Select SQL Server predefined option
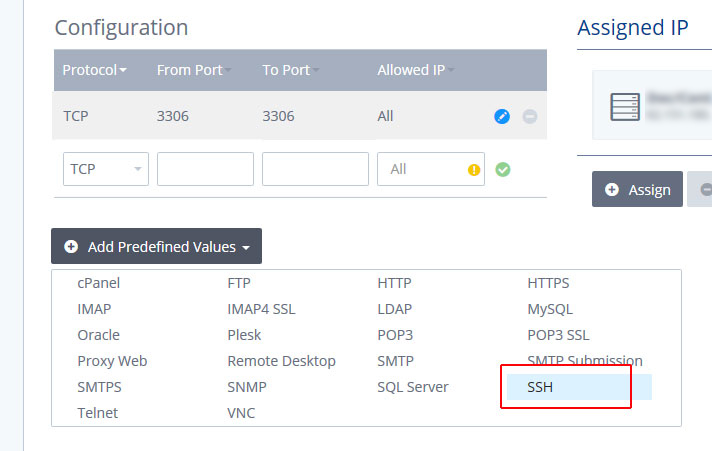This screenshot has height=451, width=712. click(x=412, y=387)
